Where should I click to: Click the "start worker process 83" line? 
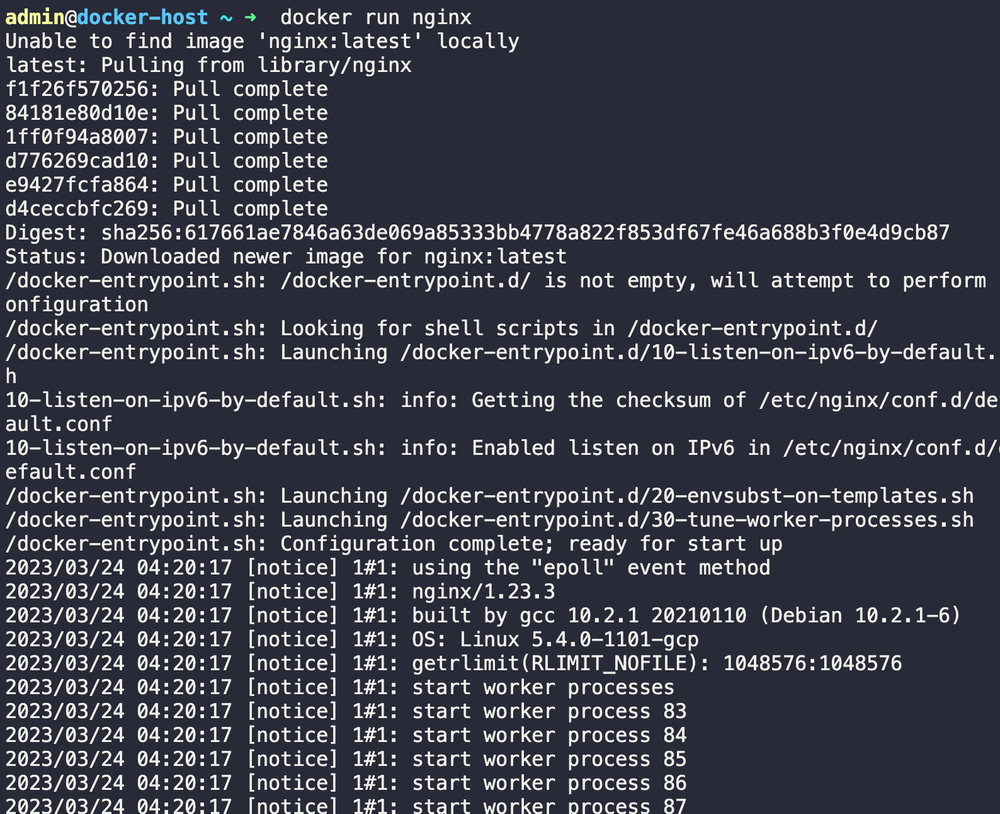549,711
